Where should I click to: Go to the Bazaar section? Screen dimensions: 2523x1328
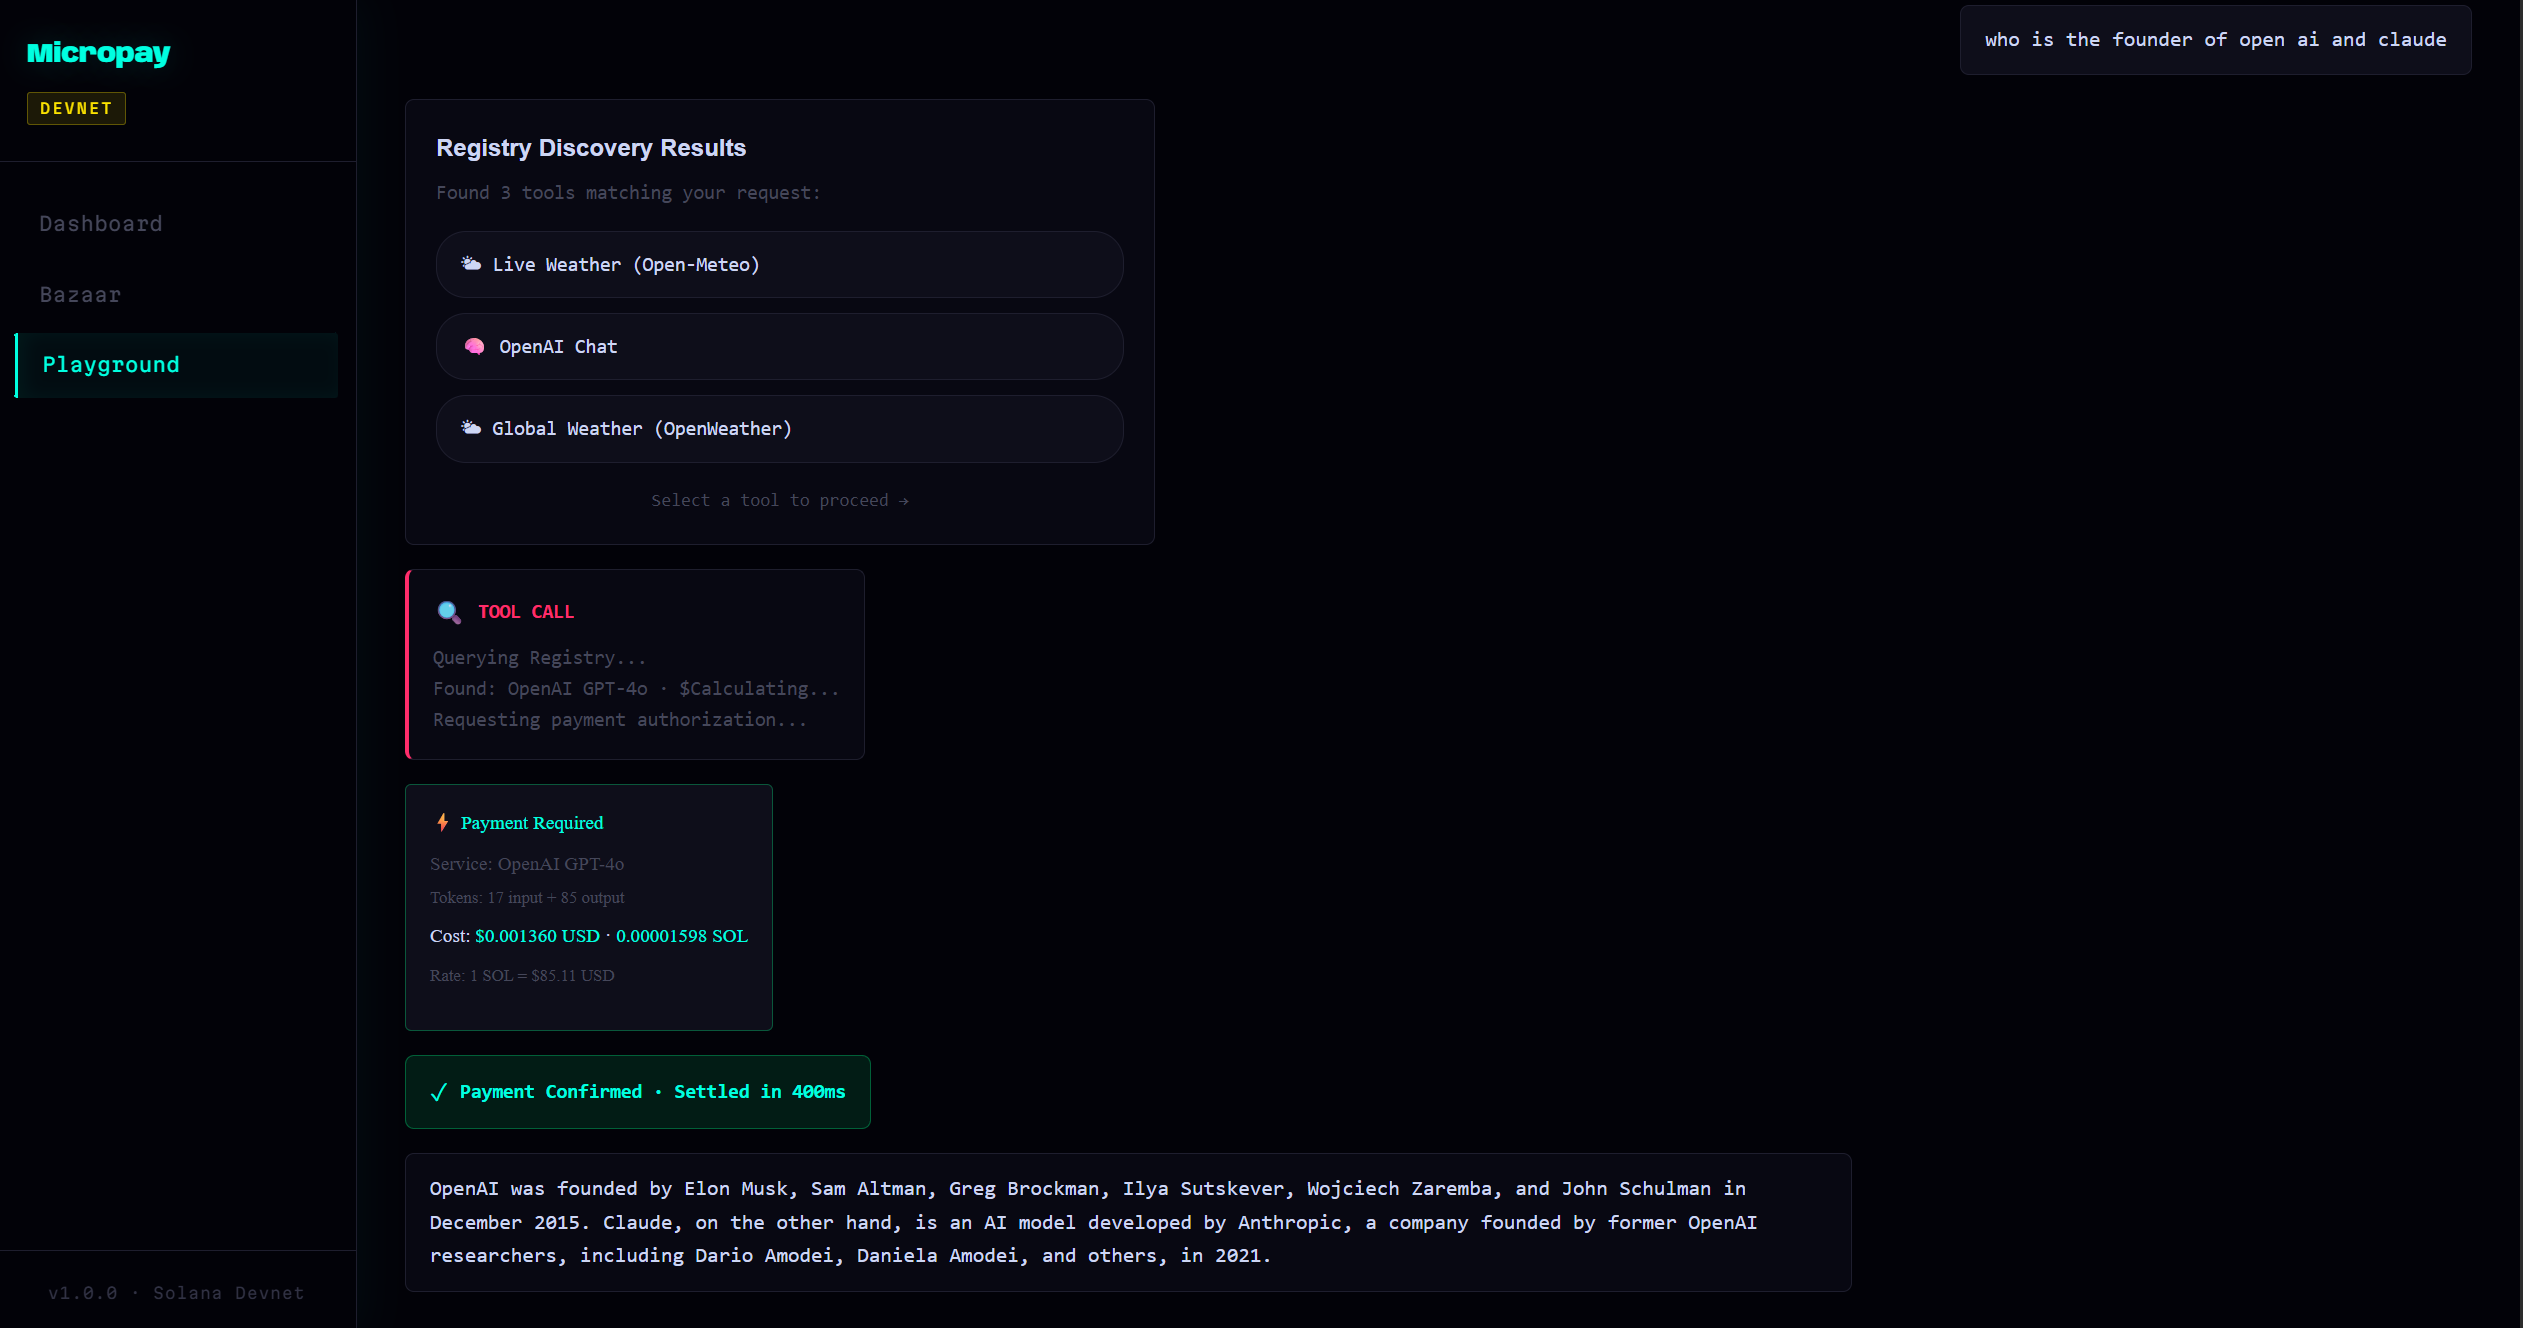80,295
